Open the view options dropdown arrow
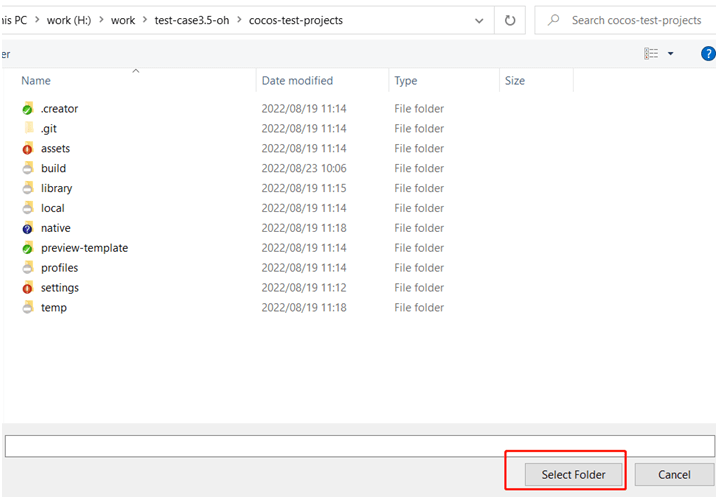Image resolution: width=718 pixels, height=499 pixels. coord(670,53)
